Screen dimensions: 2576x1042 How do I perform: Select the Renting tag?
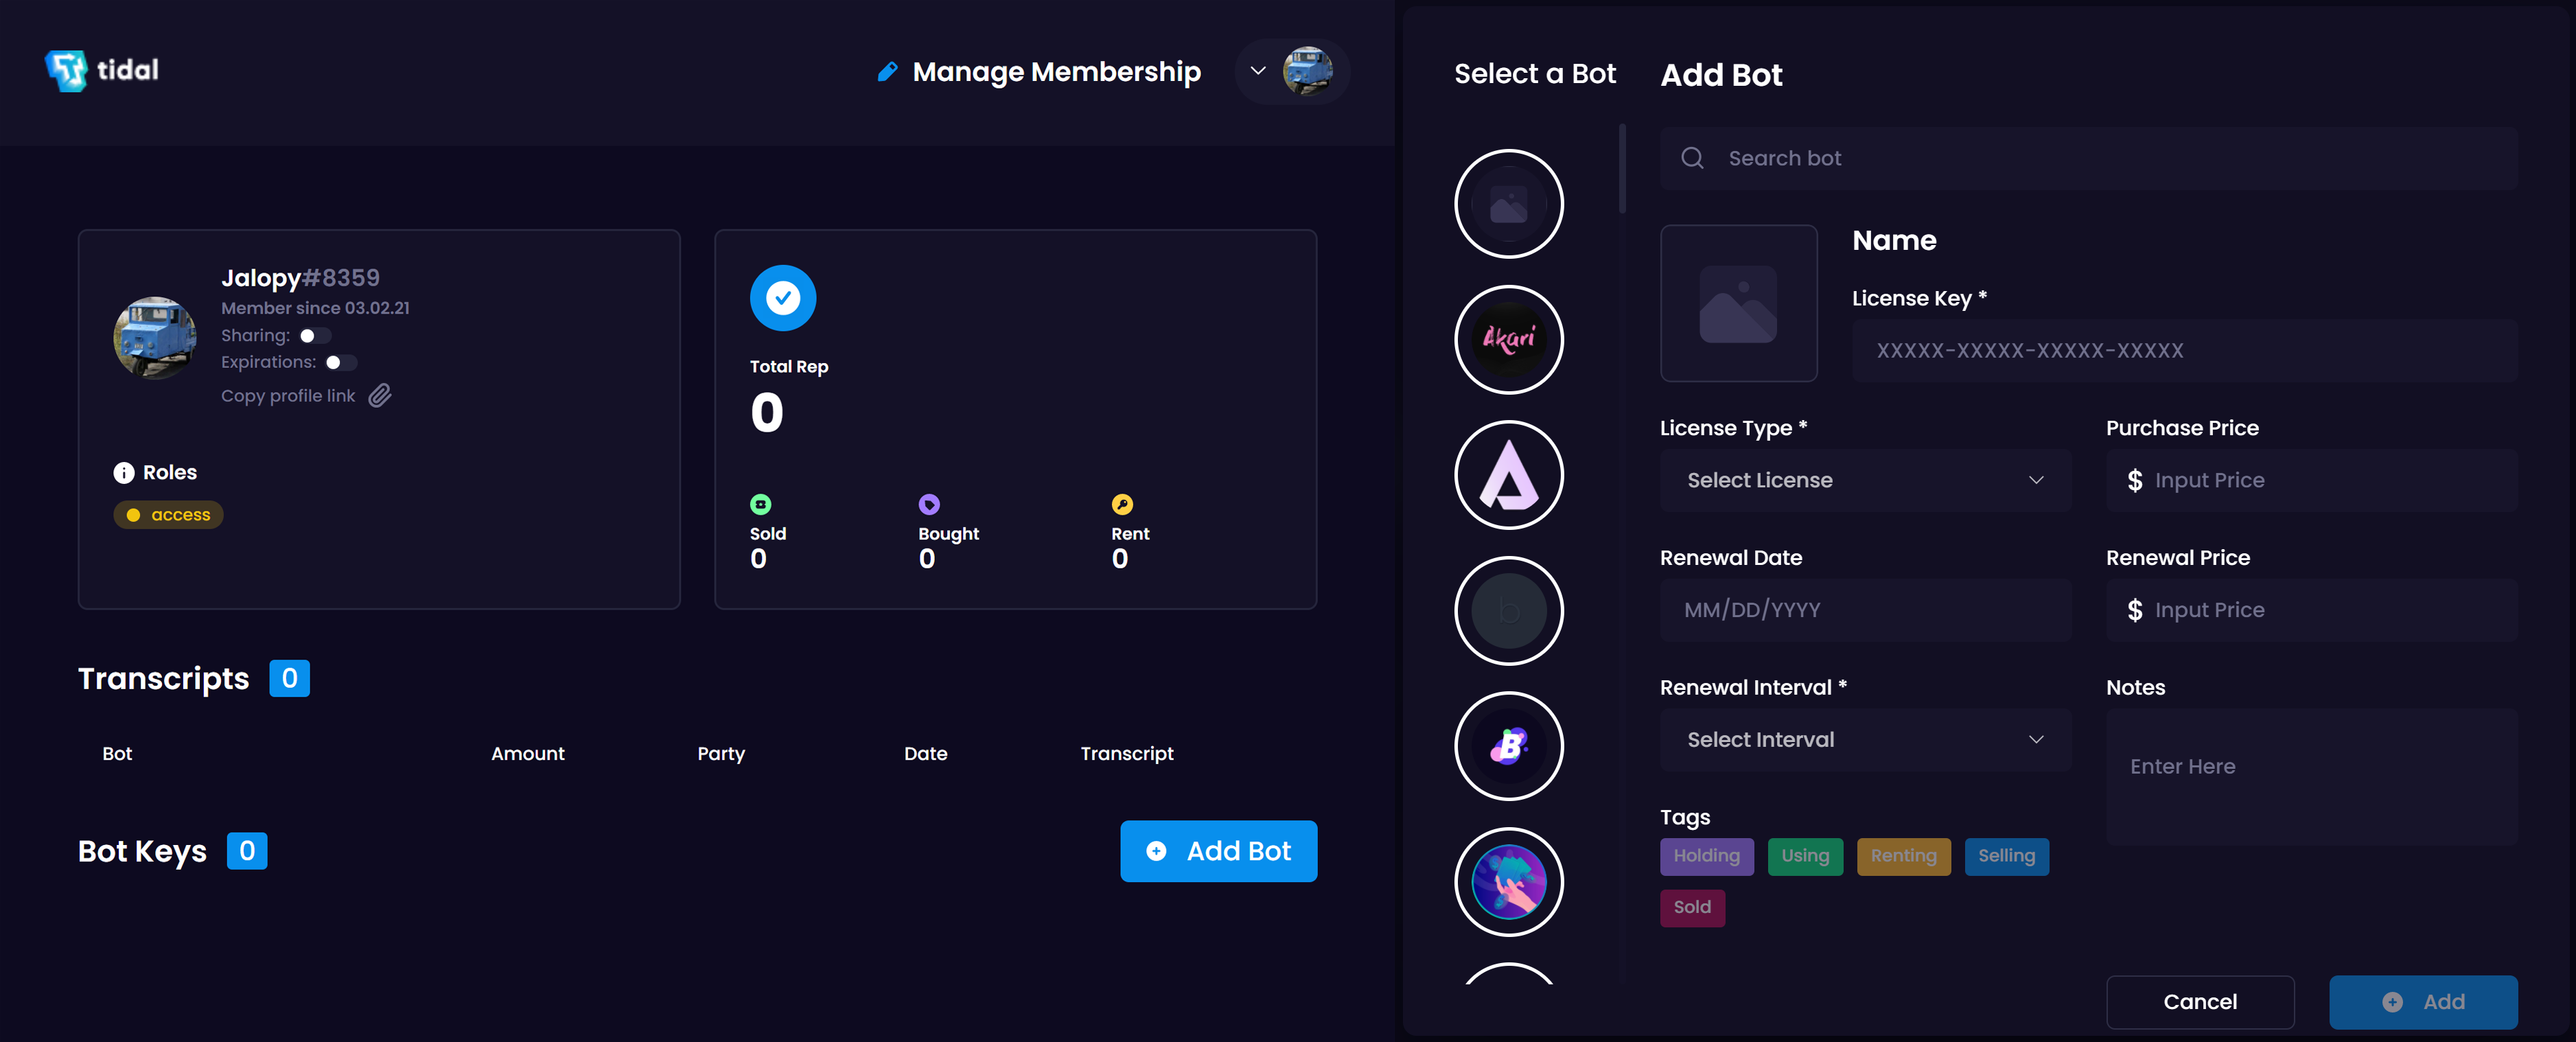pyautogui.click(x=1903, y=857)
